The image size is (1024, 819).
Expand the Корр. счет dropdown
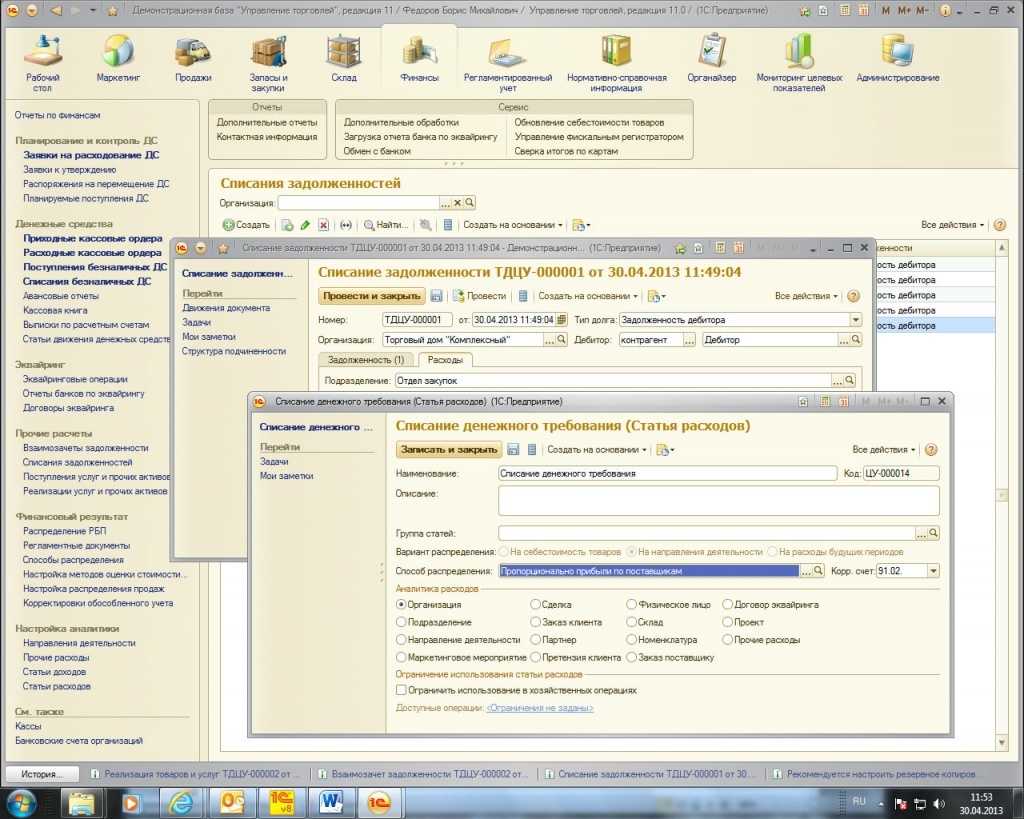pyautogui.click(x=933, y=571)
